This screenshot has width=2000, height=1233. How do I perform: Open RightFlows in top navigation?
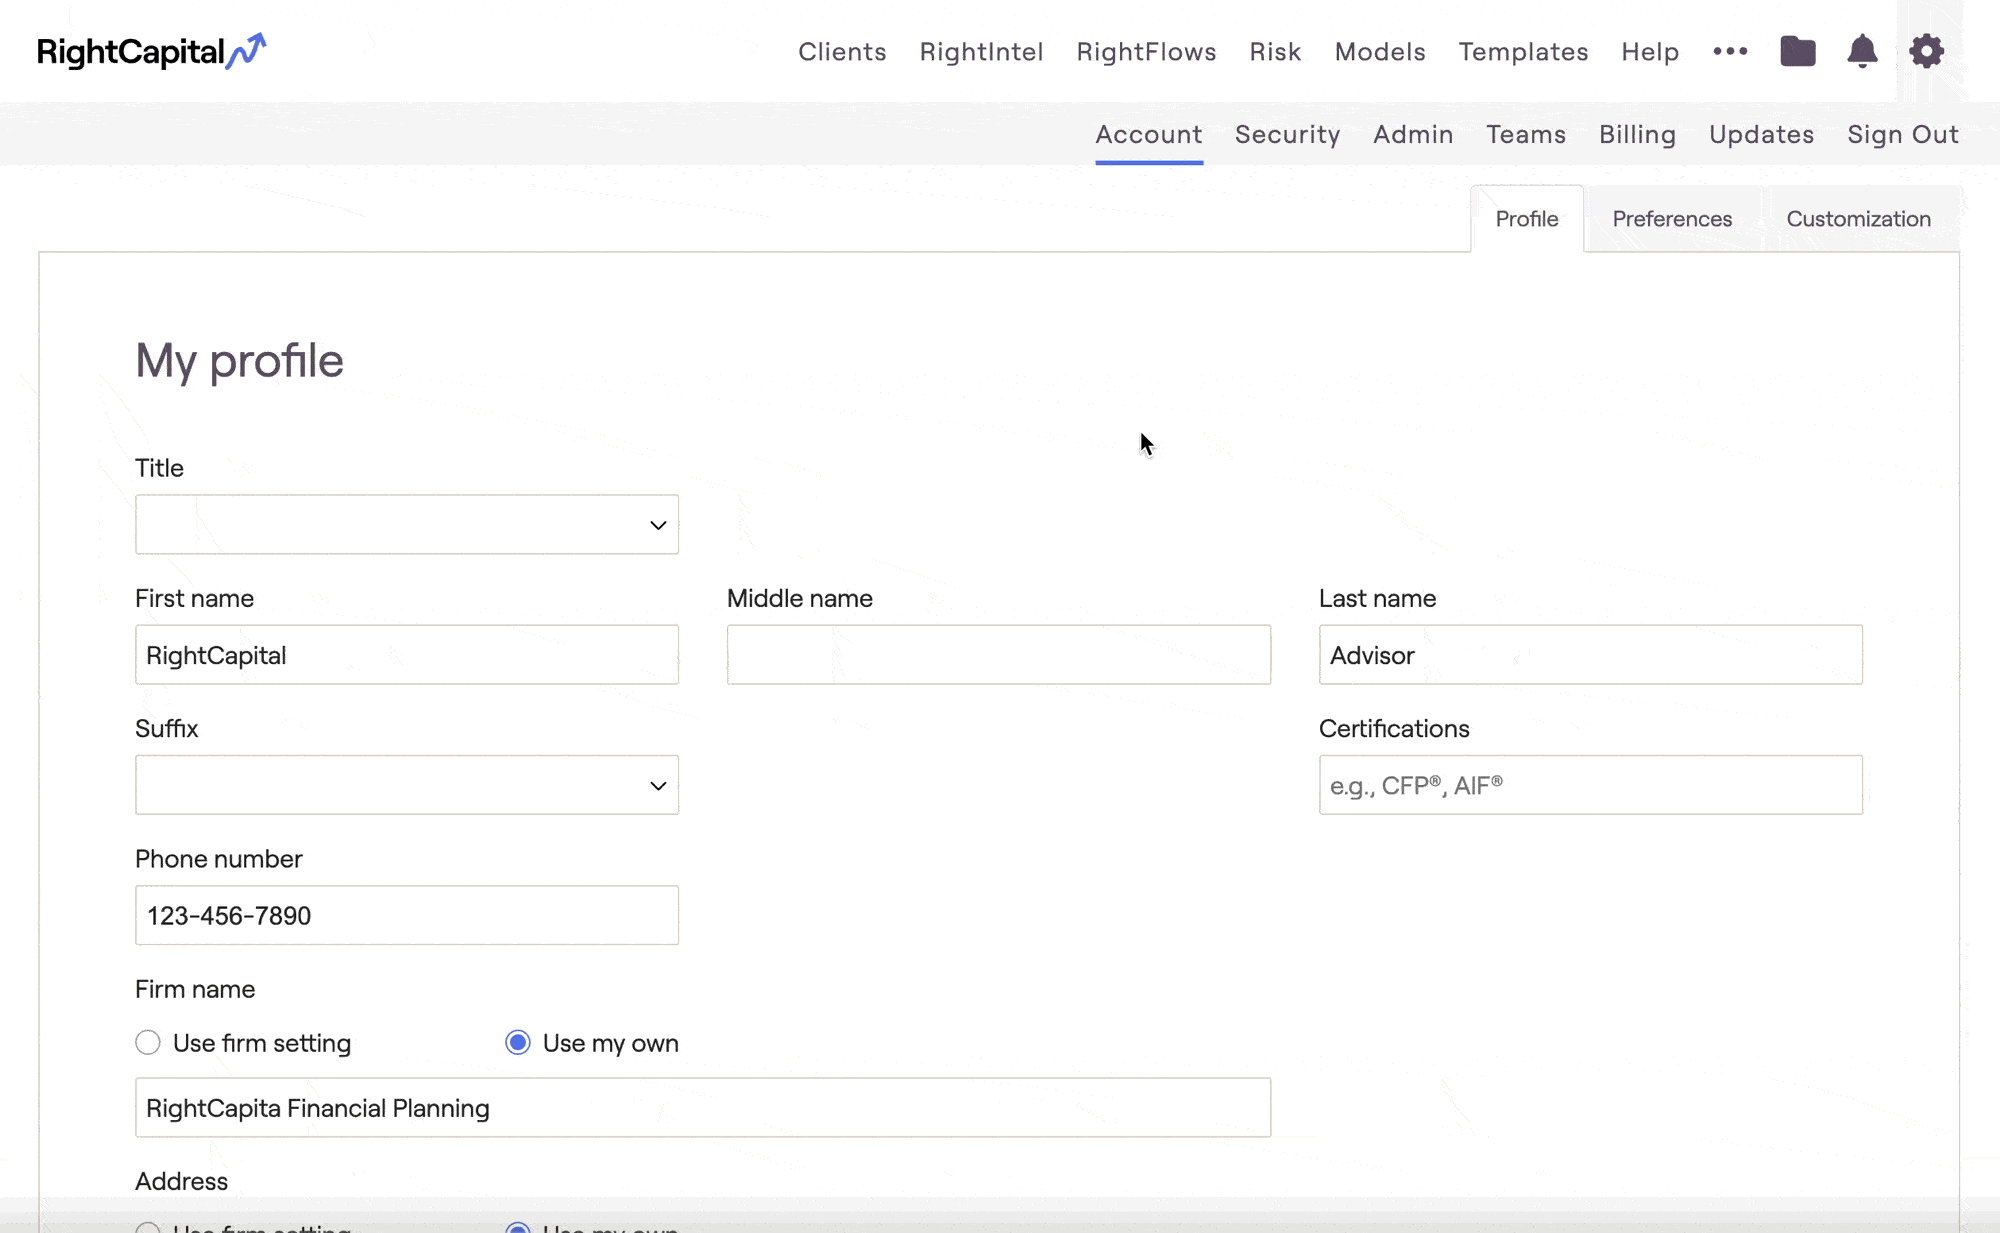[1146, 52]
